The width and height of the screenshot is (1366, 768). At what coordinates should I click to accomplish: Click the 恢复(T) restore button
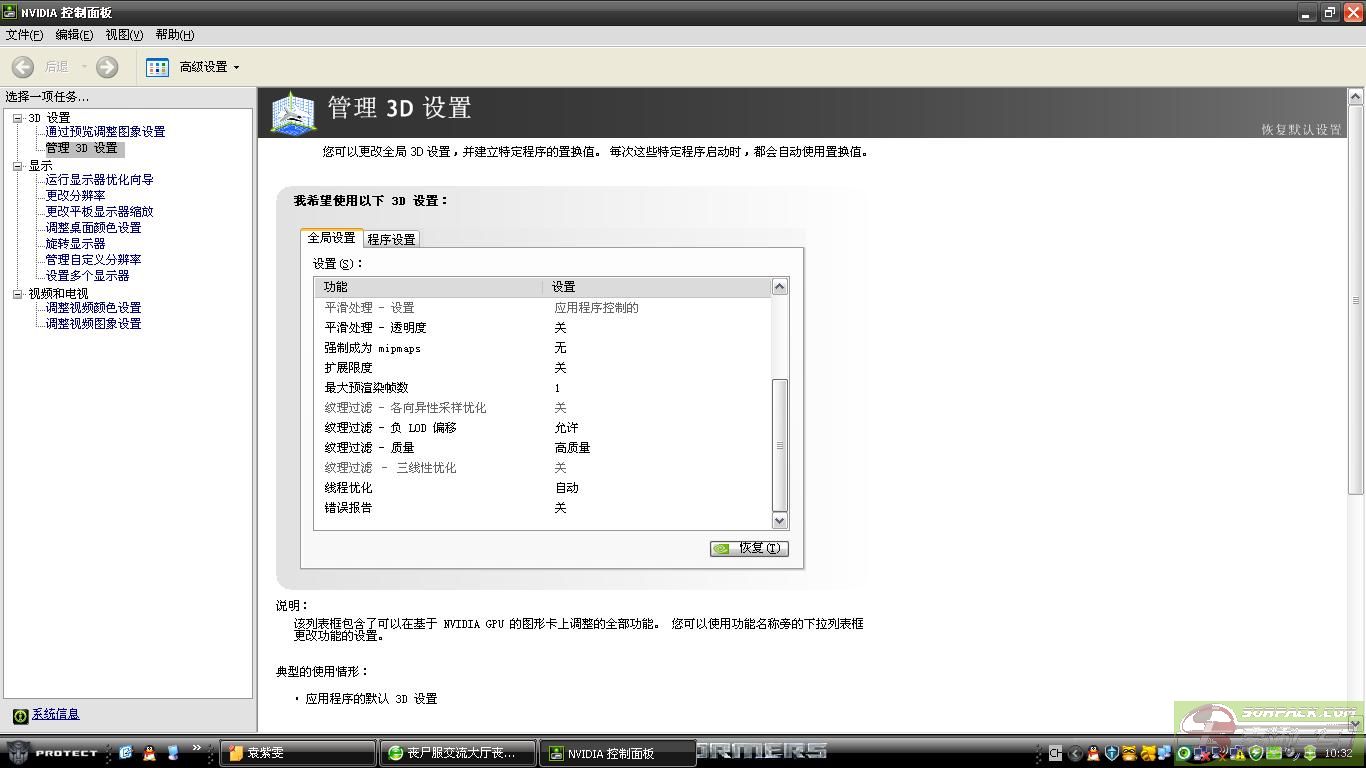click(749, 548)
